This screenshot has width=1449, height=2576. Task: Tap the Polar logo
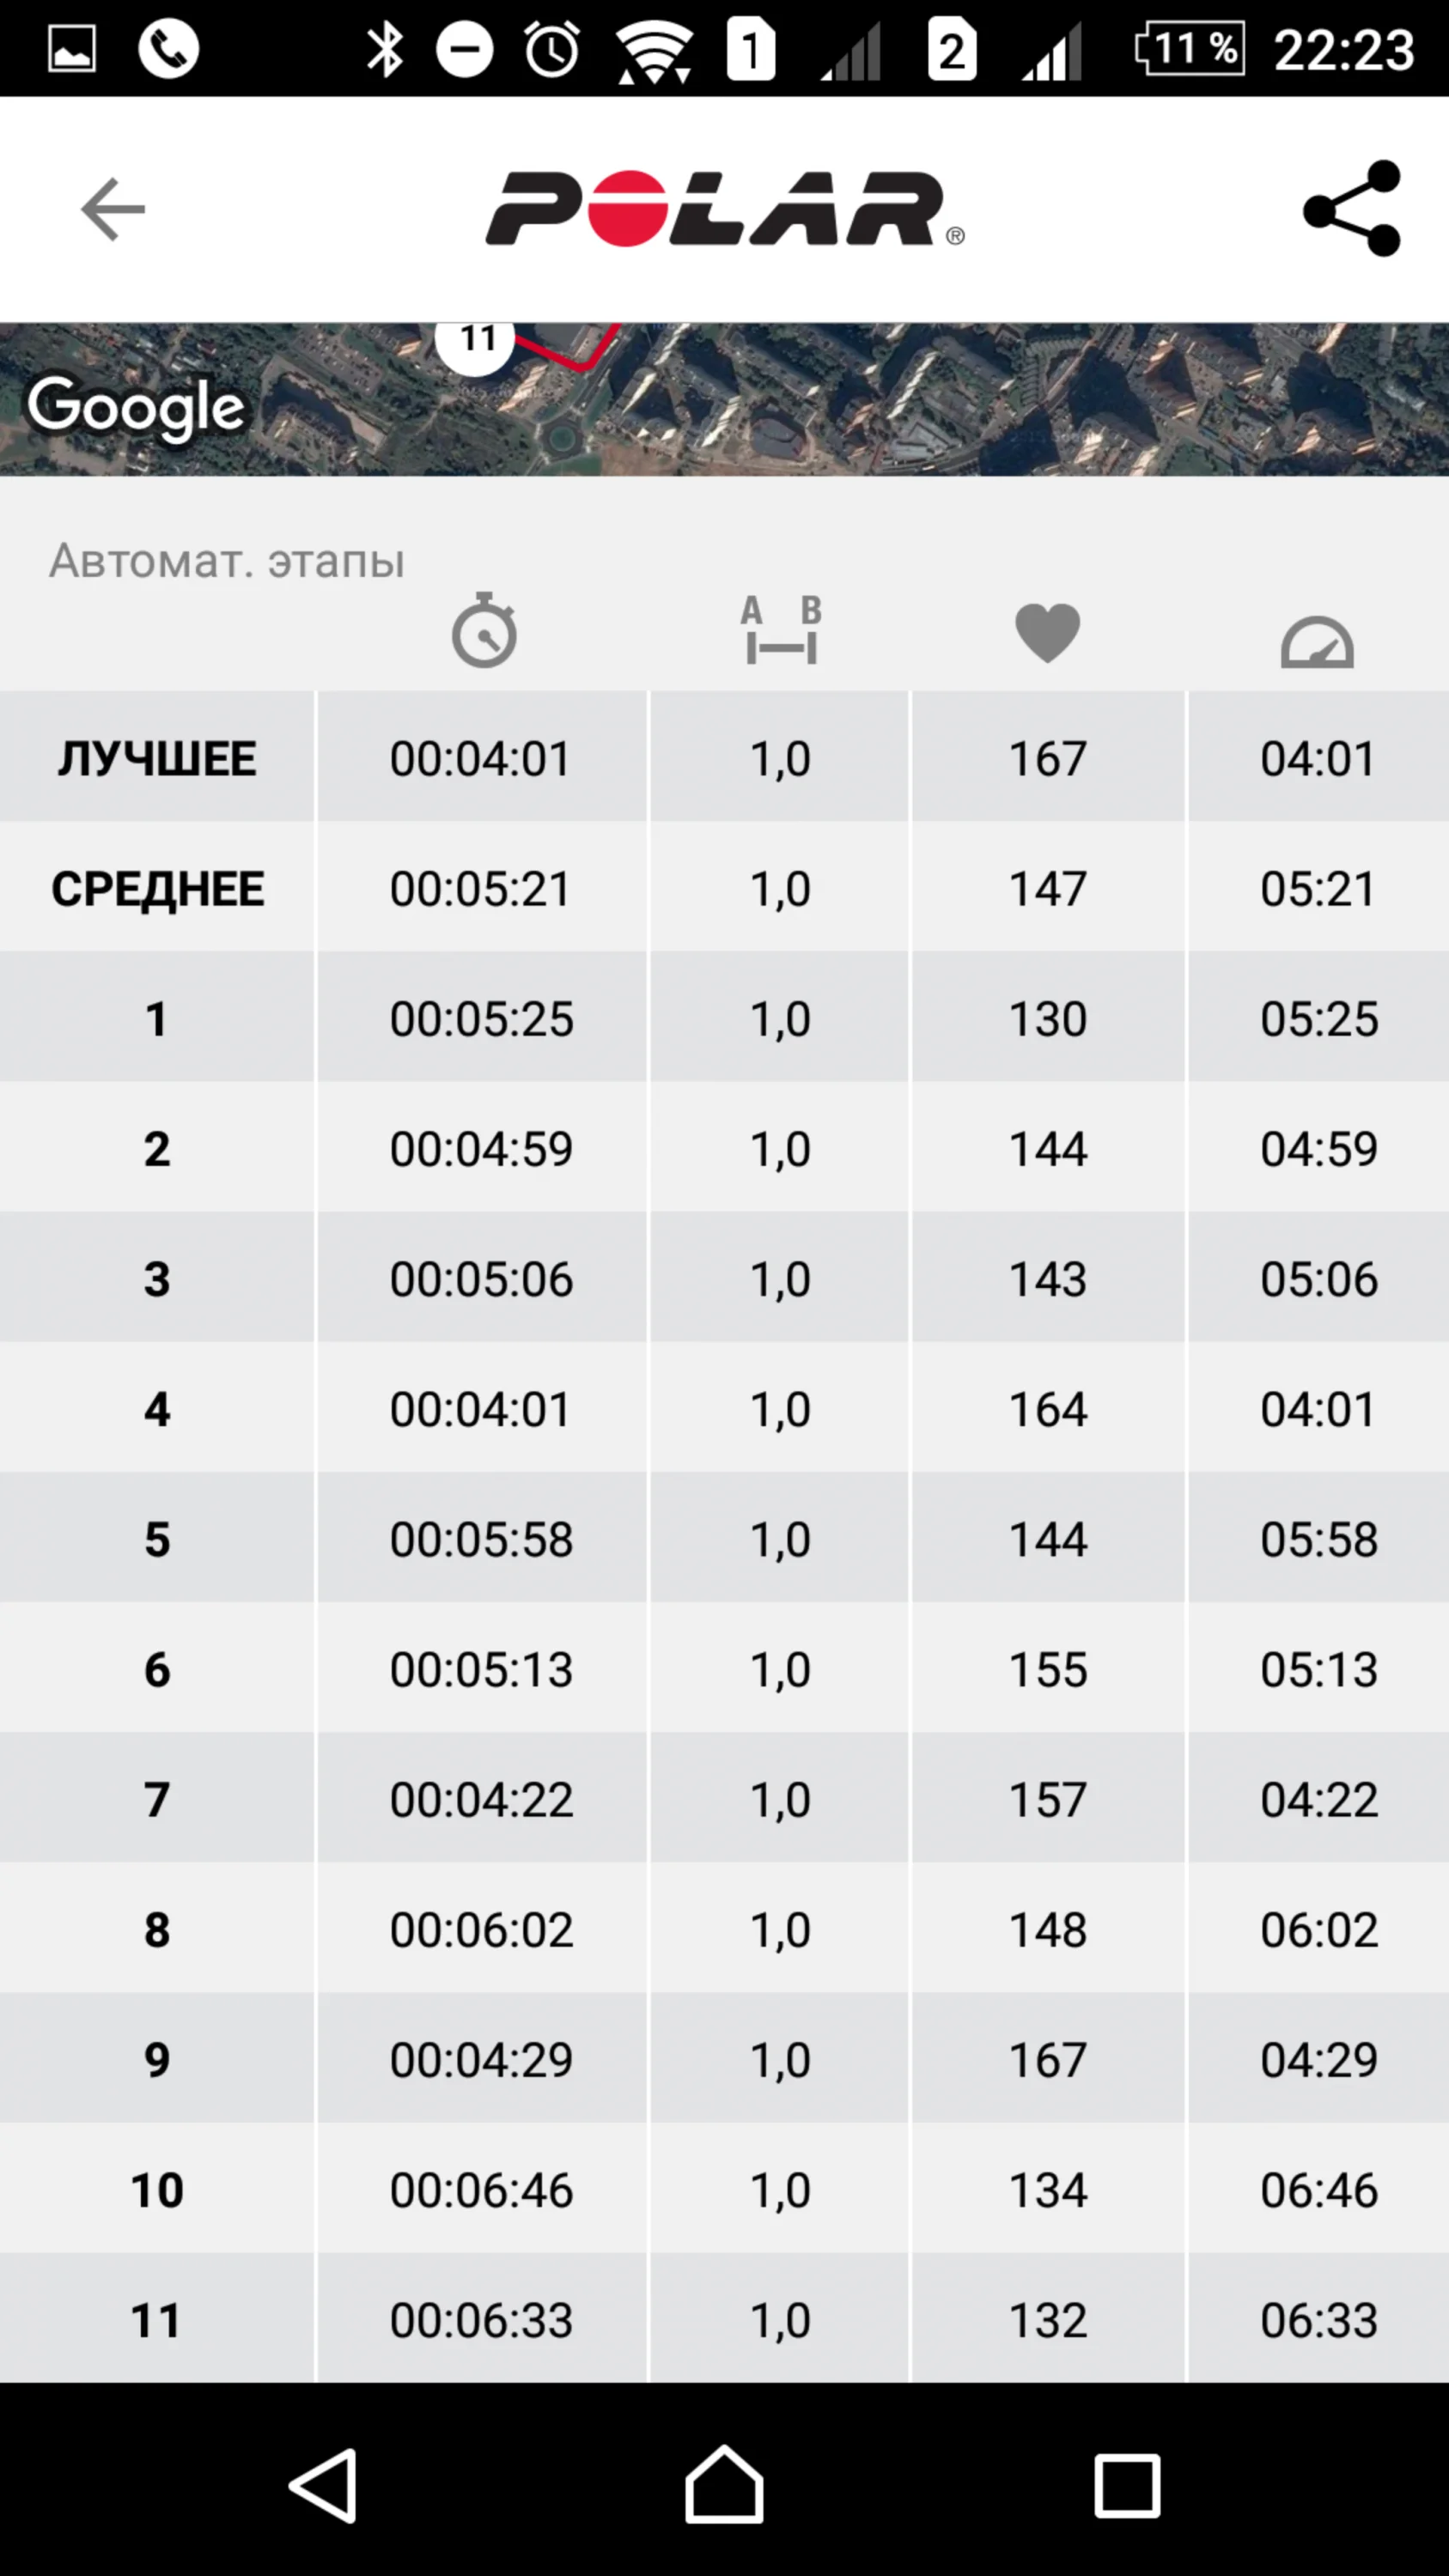click(x=724, y=209)
